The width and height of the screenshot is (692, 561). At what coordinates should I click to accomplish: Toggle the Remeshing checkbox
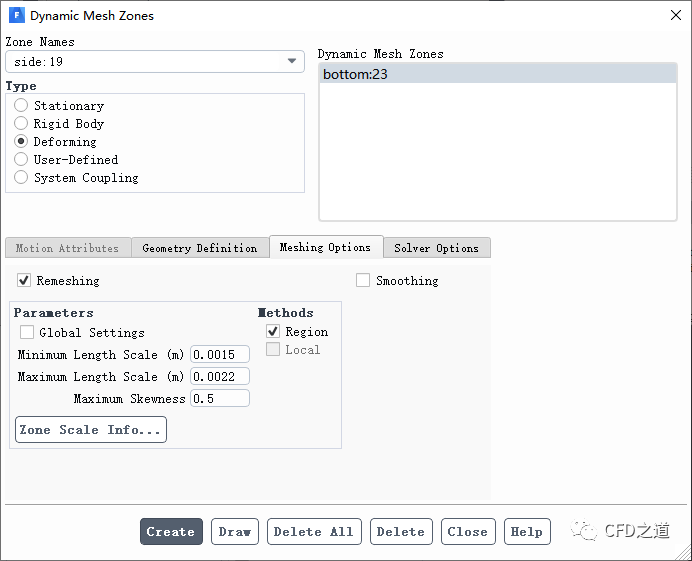click(25, 281)
